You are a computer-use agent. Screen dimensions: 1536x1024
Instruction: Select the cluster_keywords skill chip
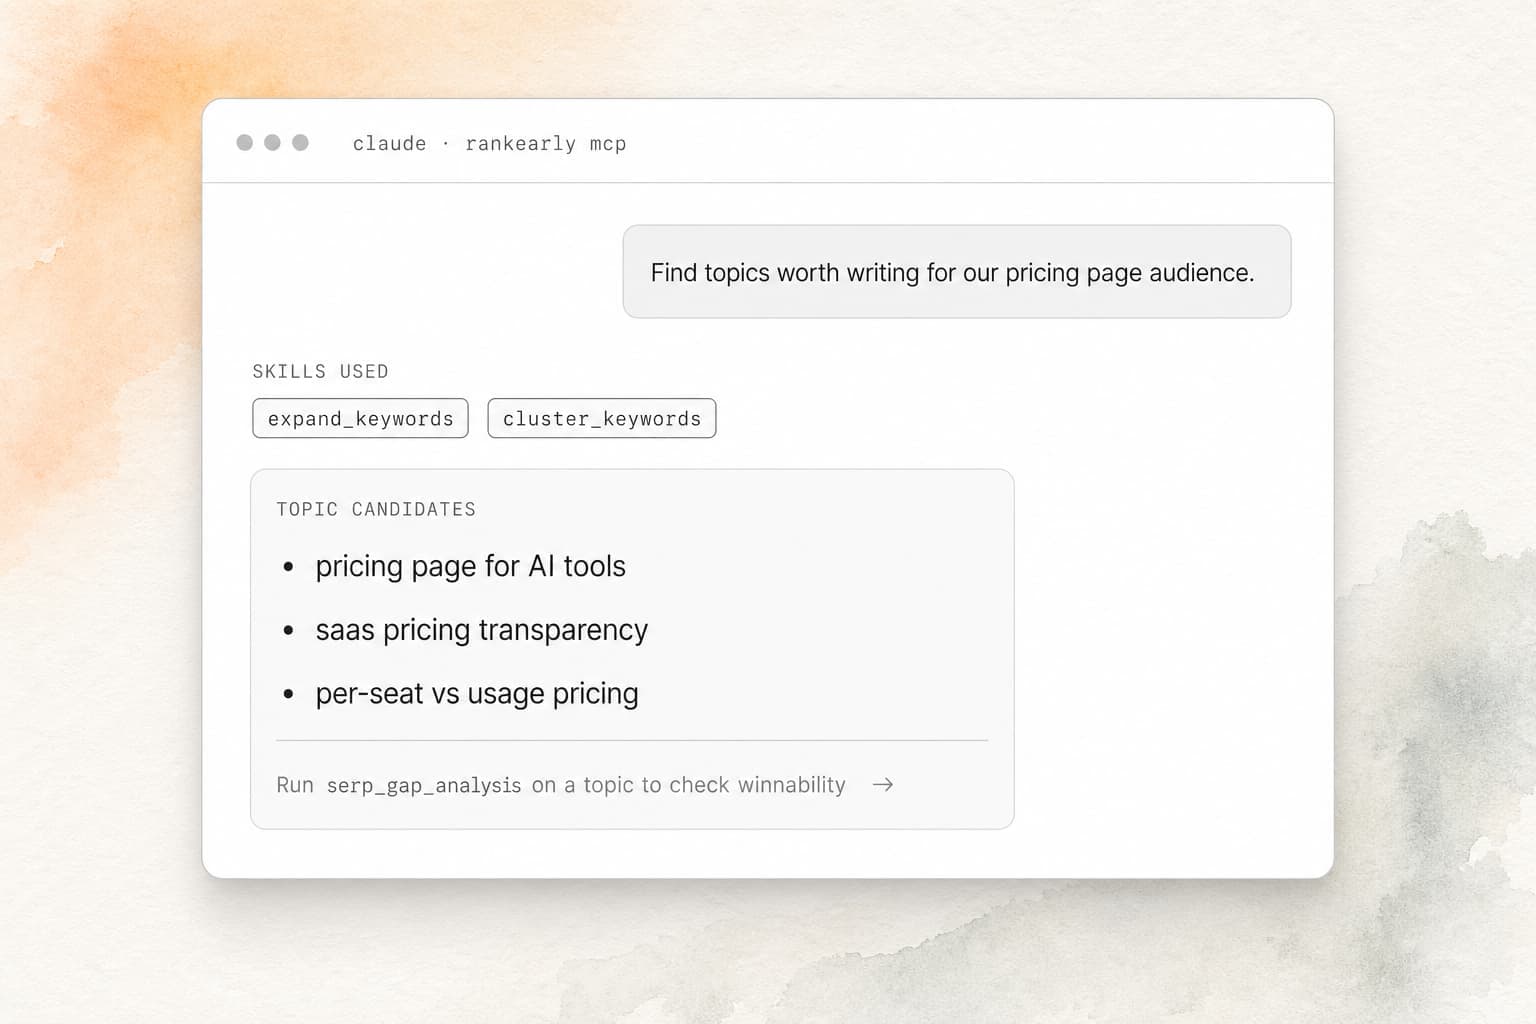(602, 418)
